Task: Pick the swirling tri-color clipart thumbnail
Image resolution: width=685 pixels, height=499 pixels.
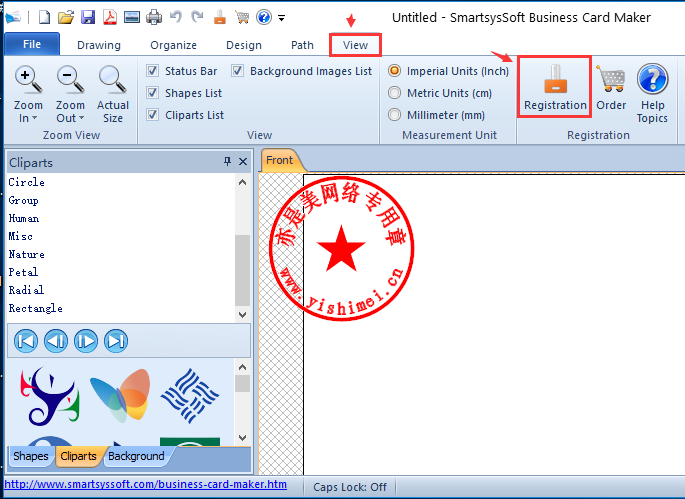Action: (x=50, y=396)
